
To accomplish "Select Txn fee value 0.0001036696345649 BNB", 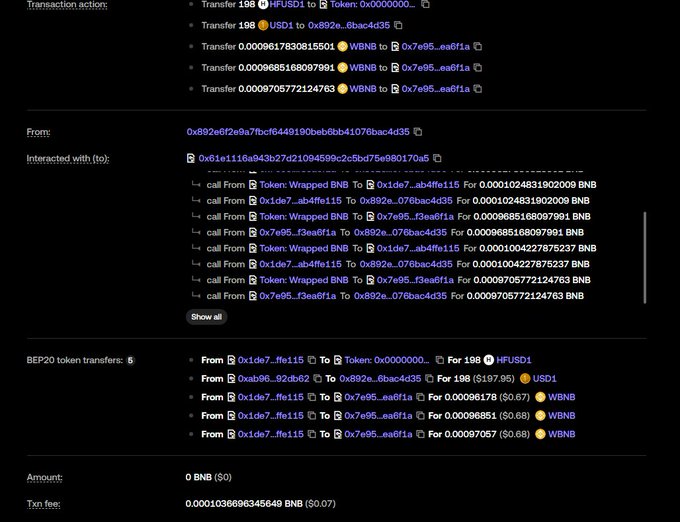I will (x=244, y=503).
